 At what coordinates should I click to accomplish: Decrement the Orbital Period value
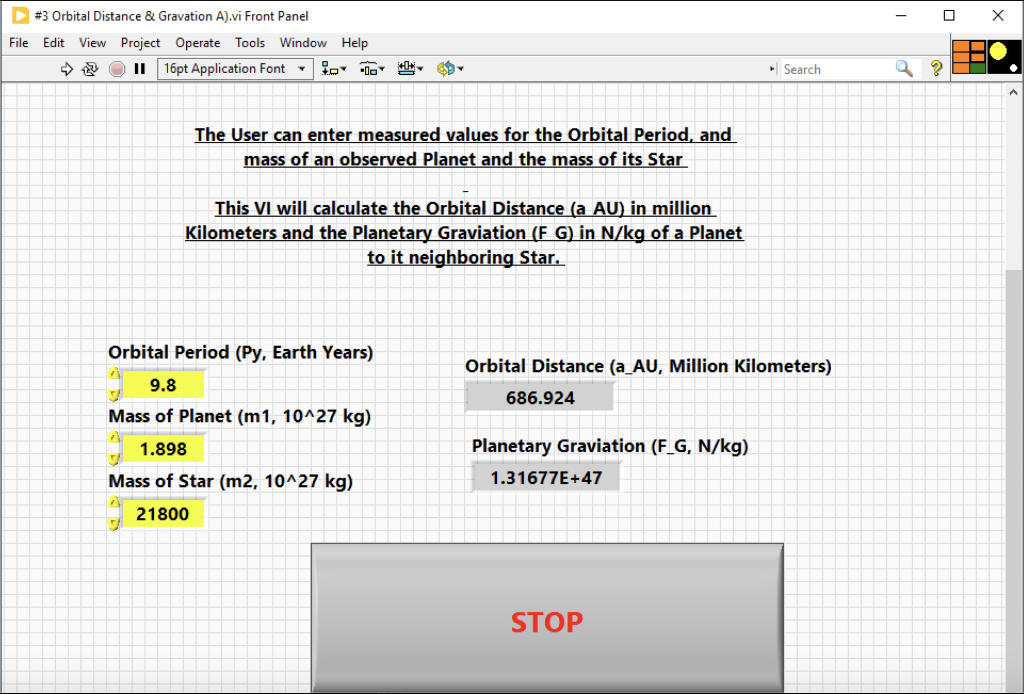[114, 395]
